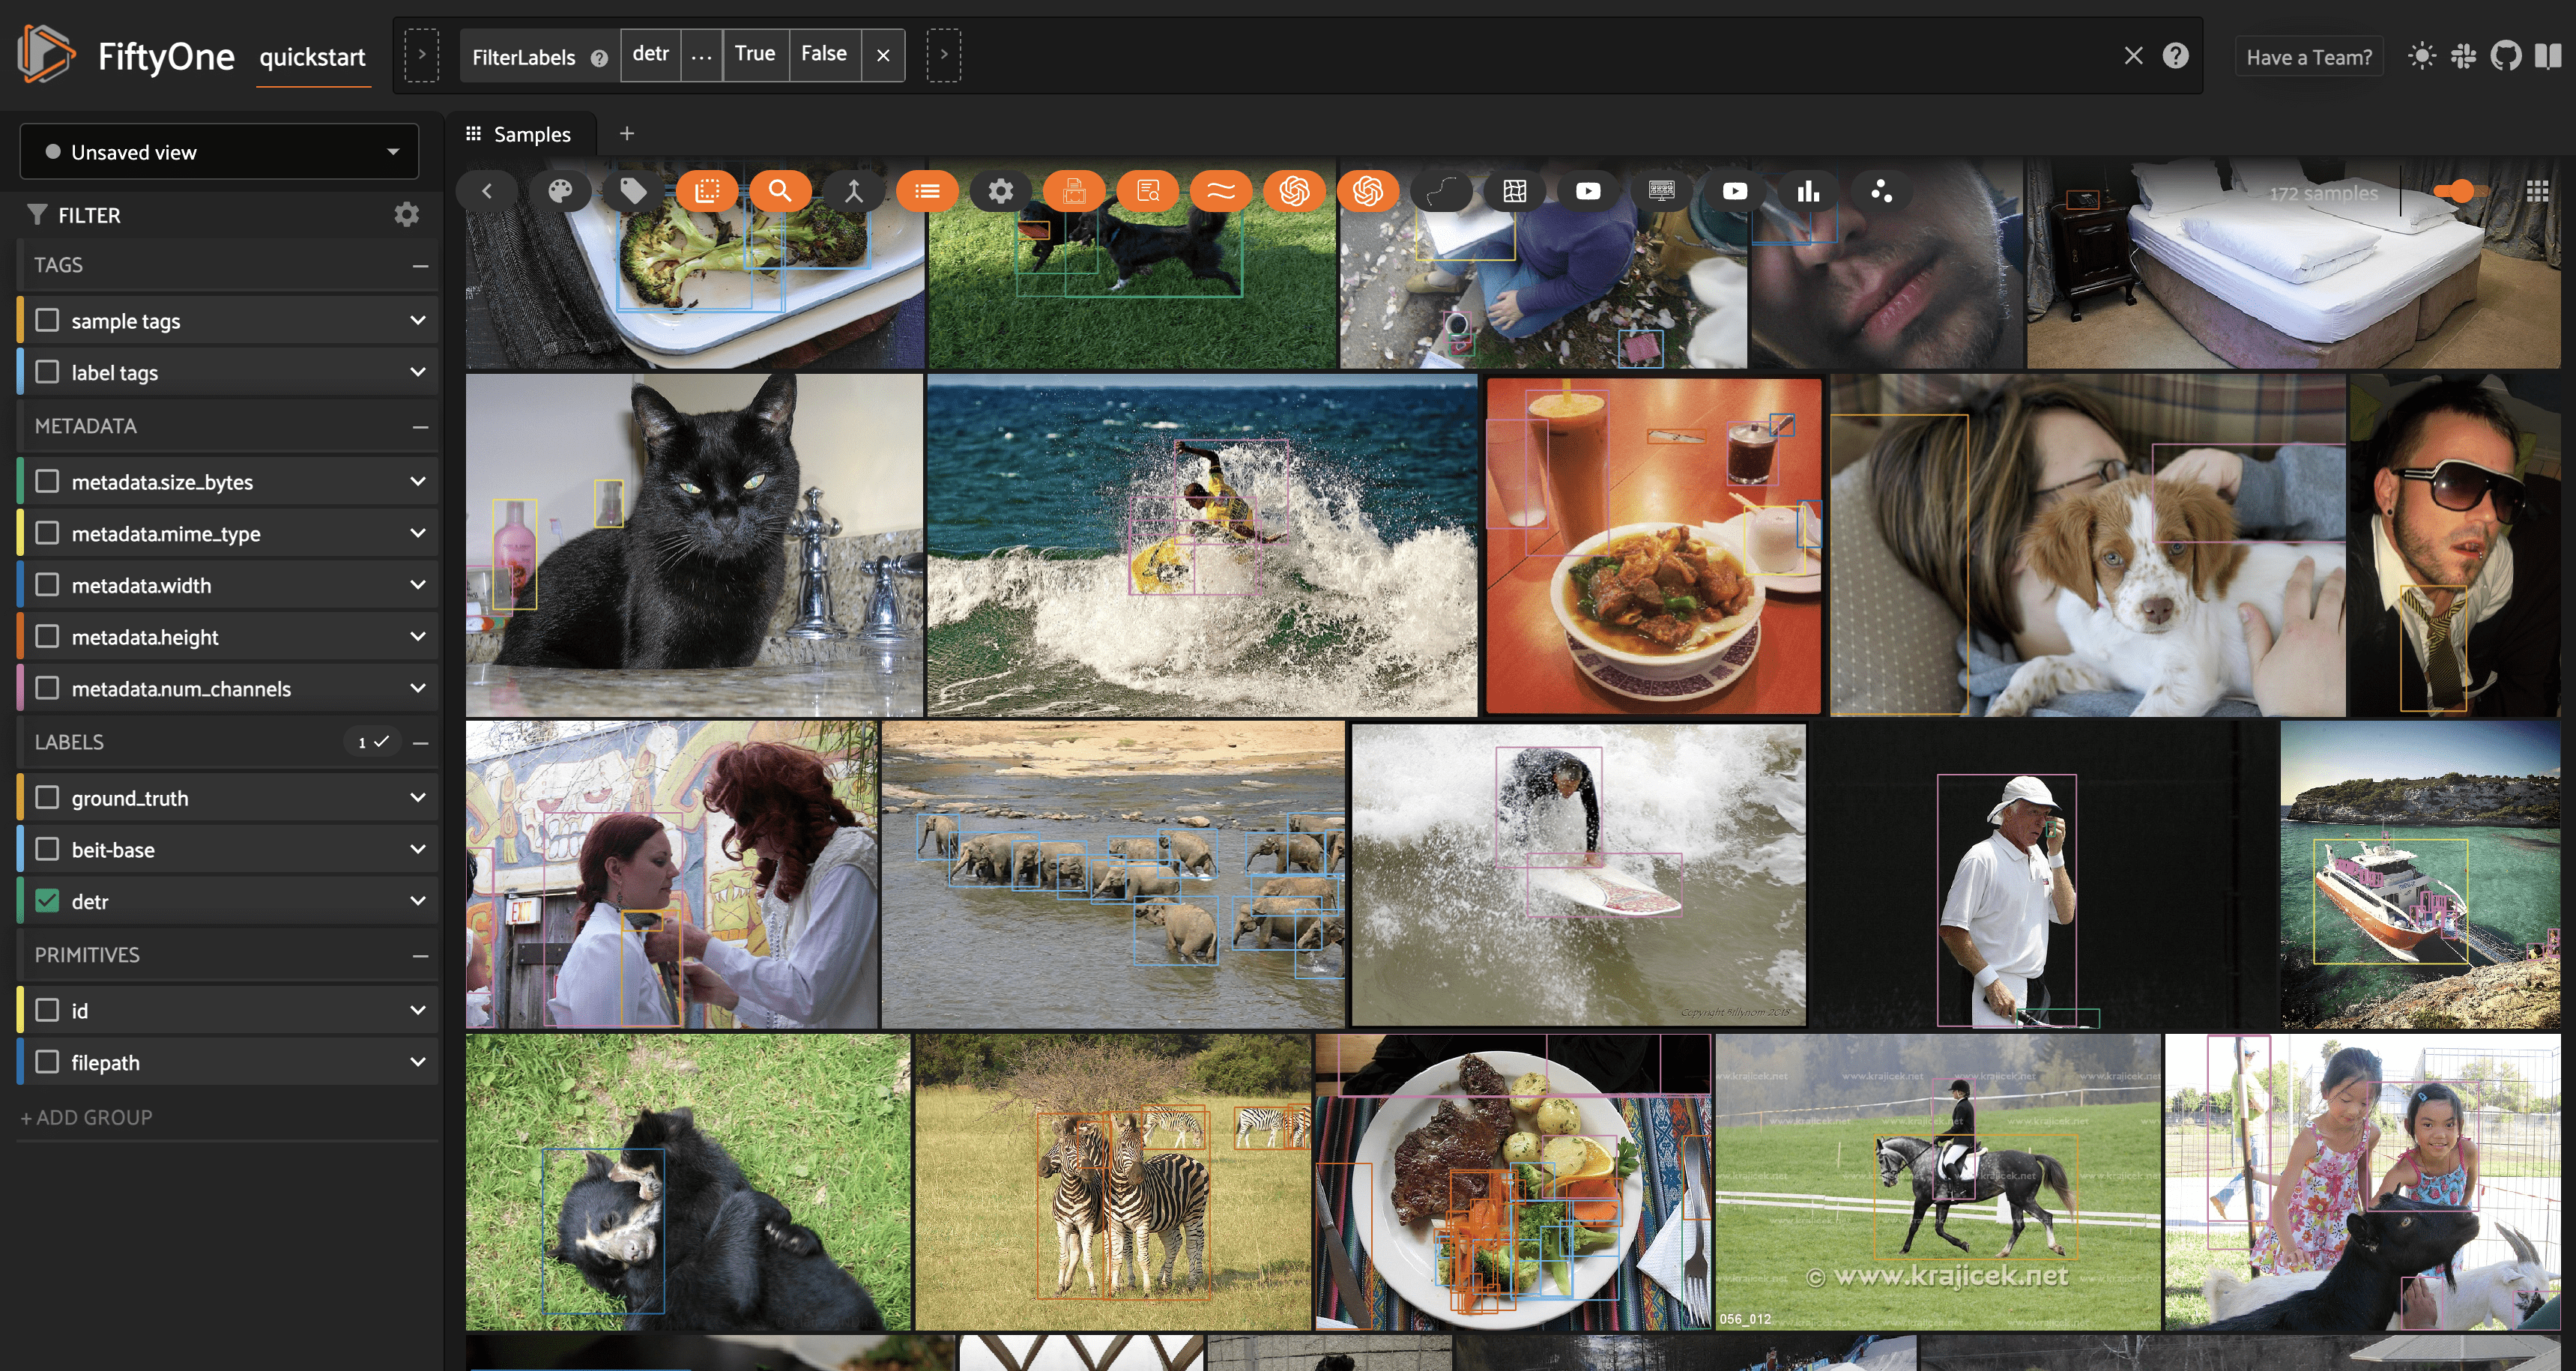Viewport: 2576px width, 1371px height.
Task: Check the beit-base labels checkbox
Action: pyautogui.click(x=47, y=850)
